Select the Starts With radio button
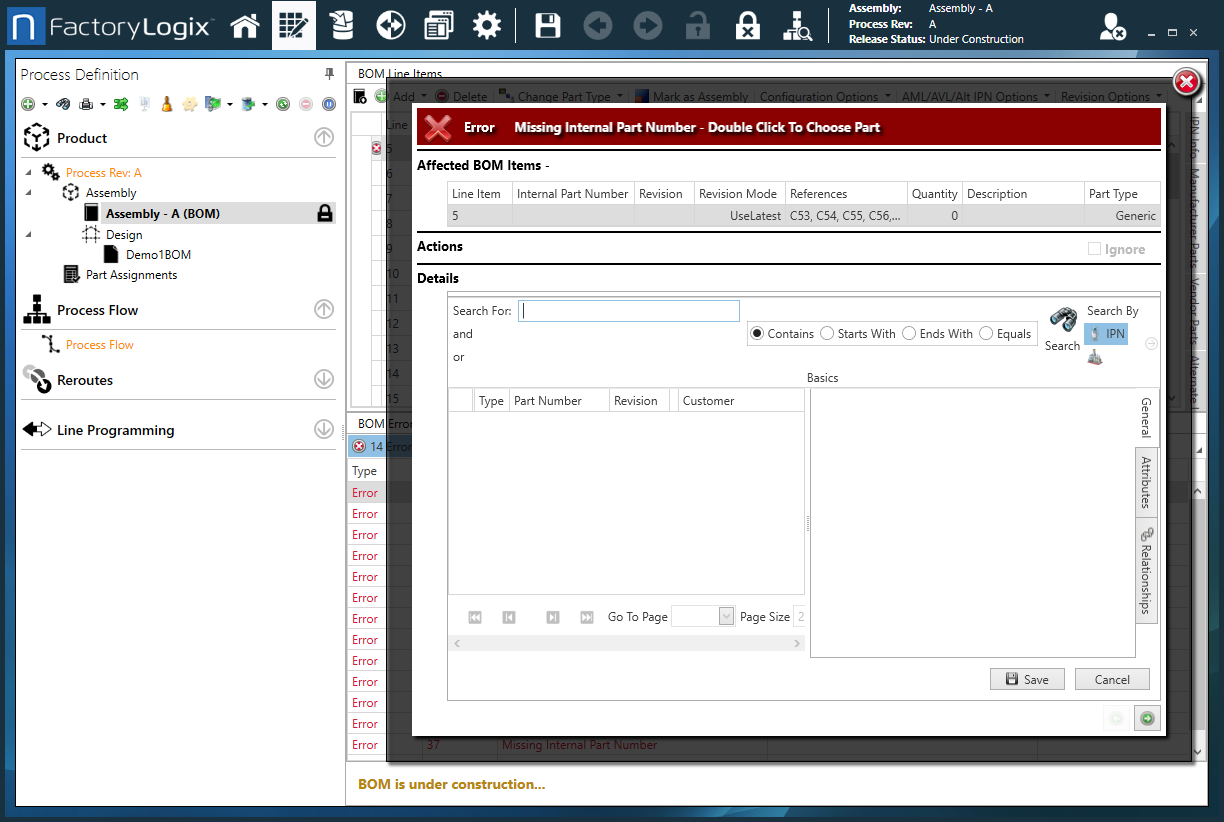 [827, 333]
